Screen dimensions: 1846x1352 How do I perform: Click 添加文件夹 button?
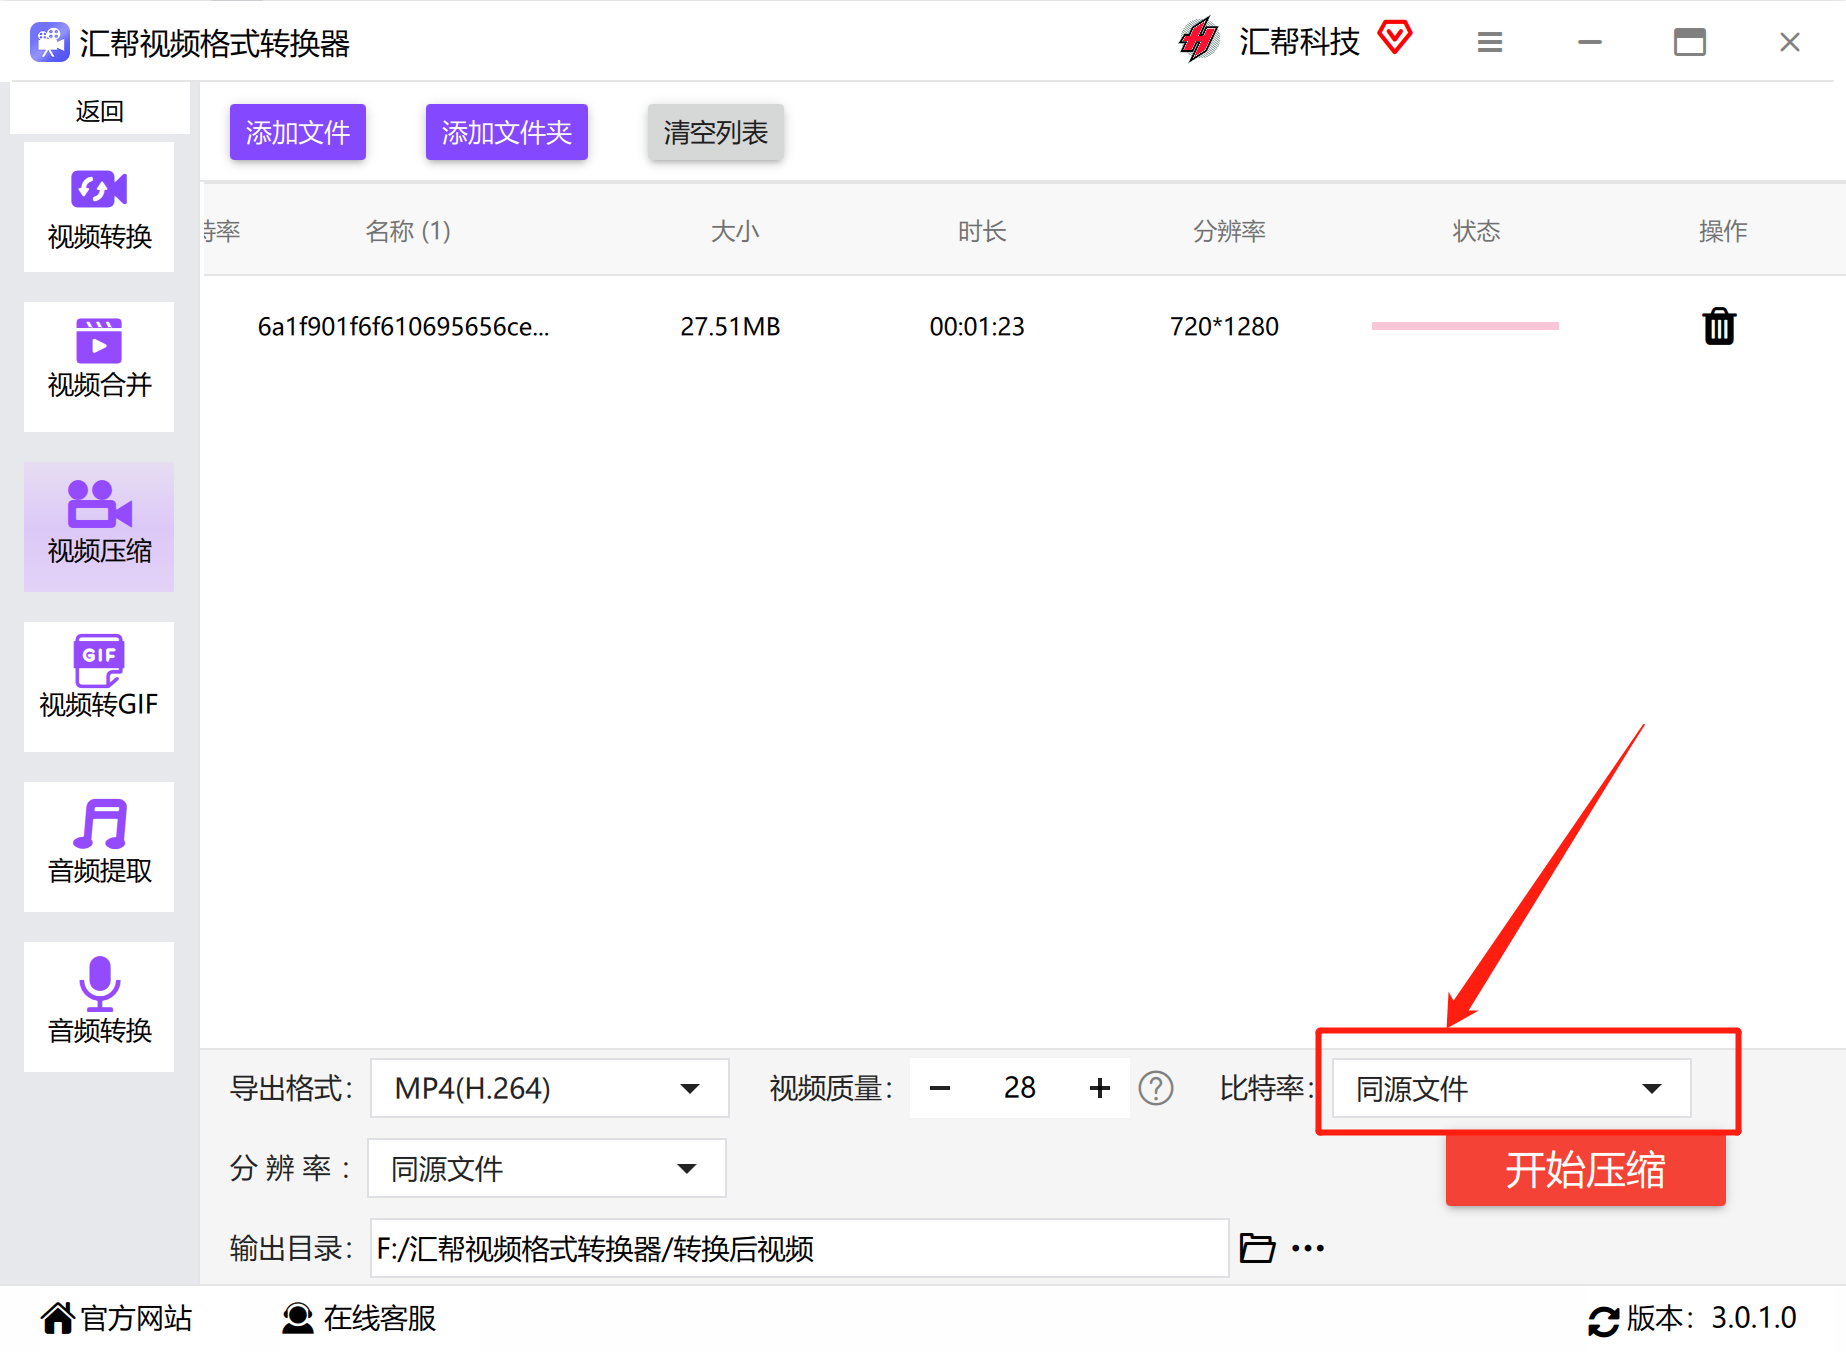pyautogui.click(x=507, y=132)
